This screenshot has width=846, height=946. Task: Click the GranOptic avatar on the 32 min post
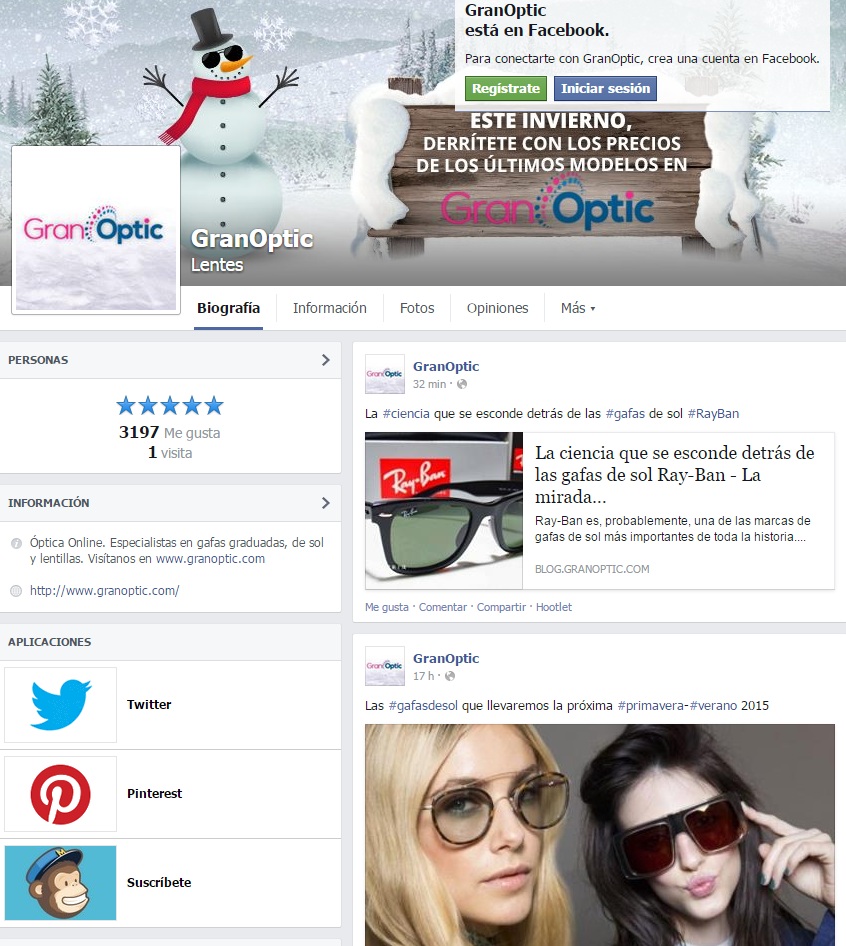(385, 374)
